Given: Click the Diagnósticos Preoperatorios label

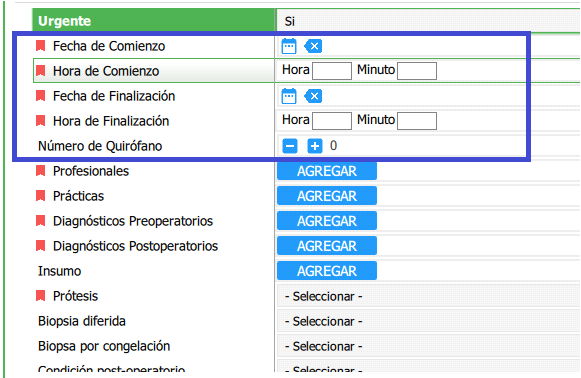Looking at the screenshot, I should pos(133,221).
